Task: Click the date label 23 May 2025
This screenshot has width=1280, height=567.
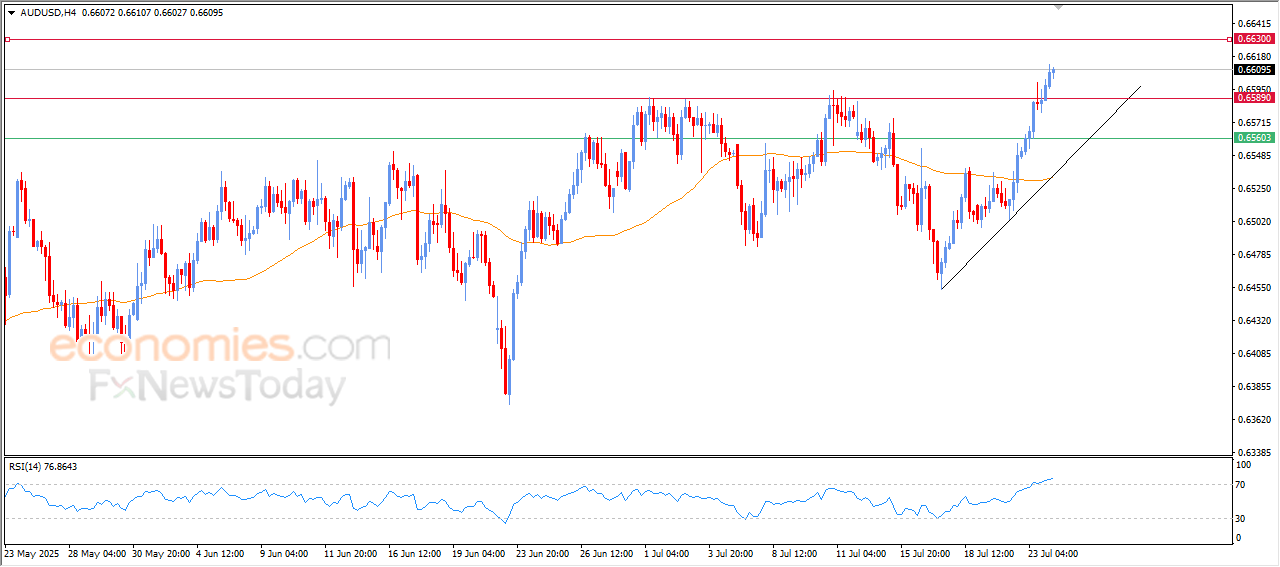Action: point(33,553)
